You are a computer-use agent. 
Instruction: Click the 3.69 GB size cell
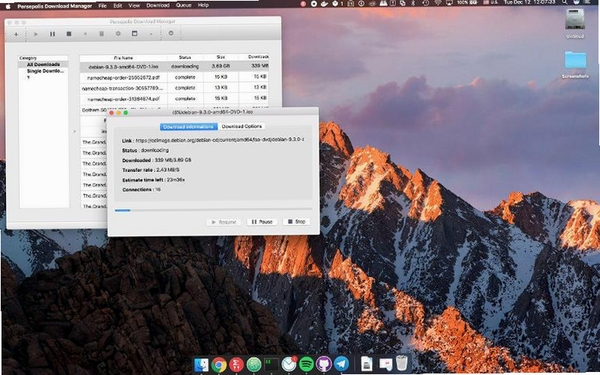pos(221,66)
